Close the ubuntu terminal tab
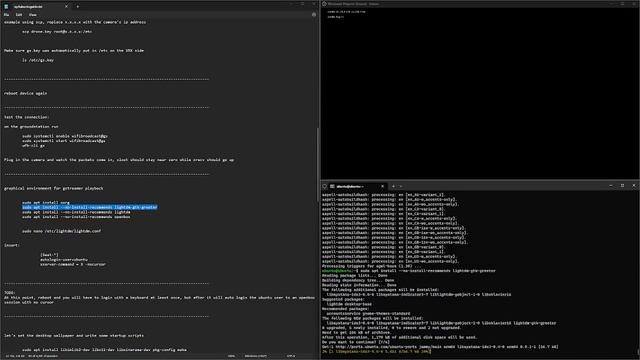640x360 pixels. click(382, 187)
